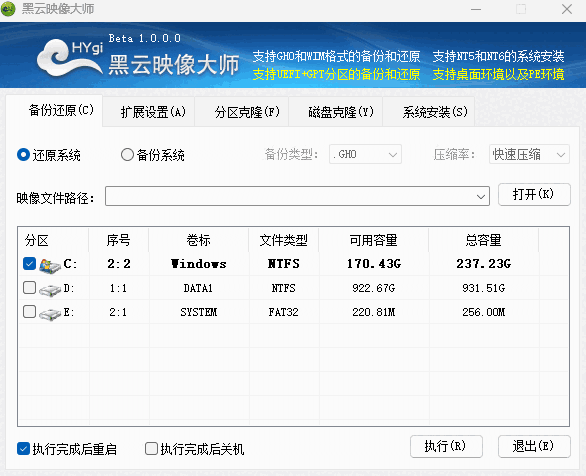Click the 文件类型 column header
This screenshot has height=476, width=586.
pyautogui.click(x=284, y=240)
